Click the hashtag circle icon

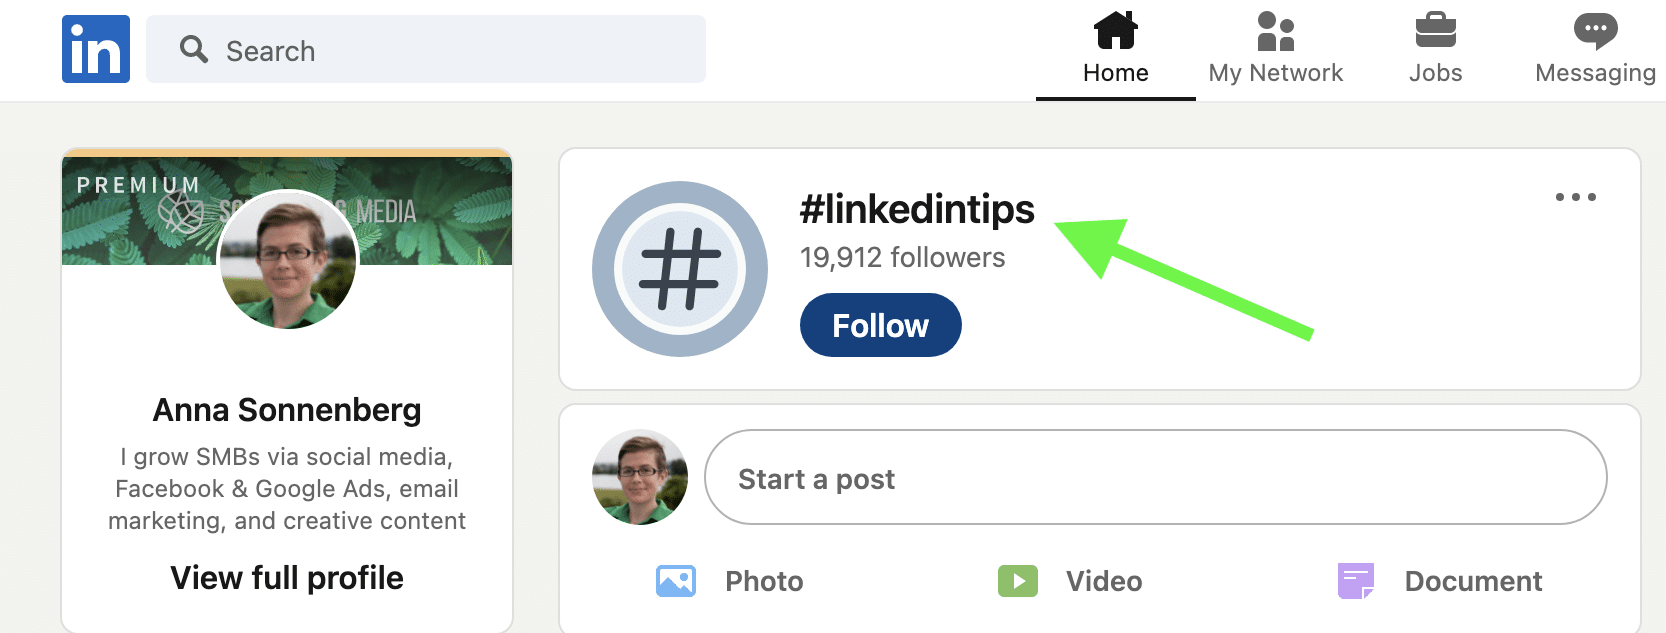pos(680,269)
